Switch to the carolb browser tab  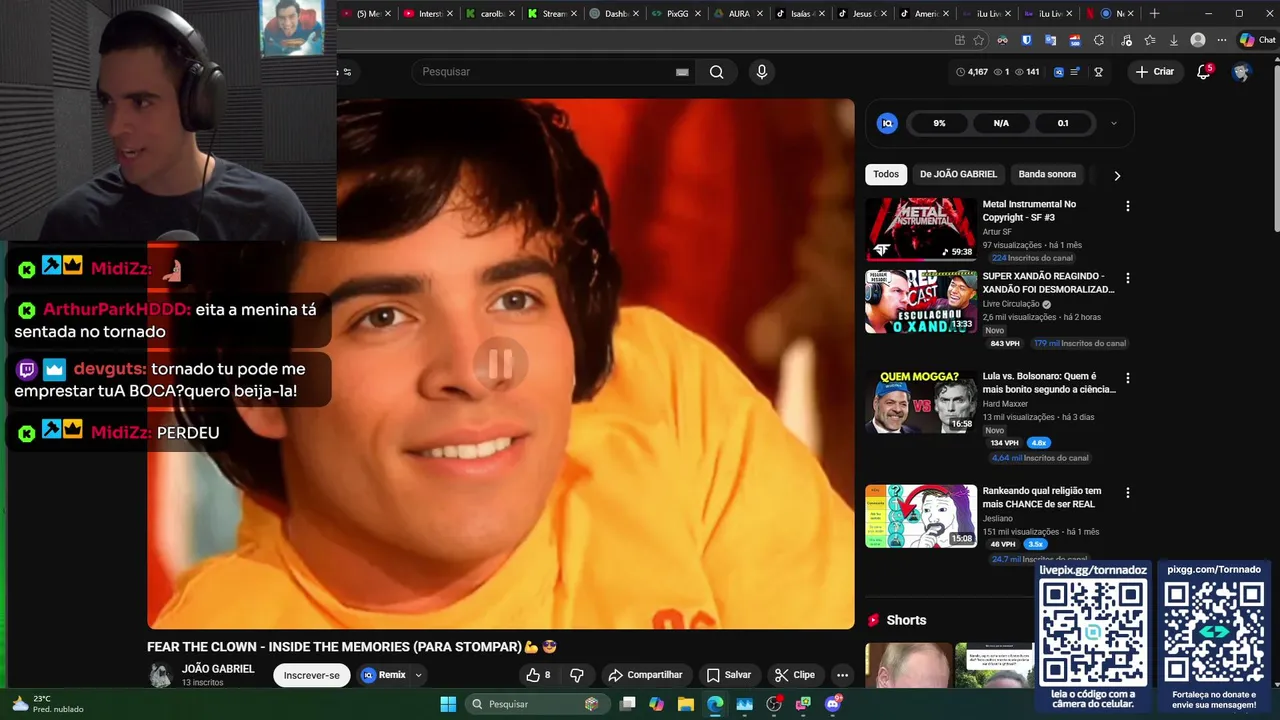click(492, 14)
